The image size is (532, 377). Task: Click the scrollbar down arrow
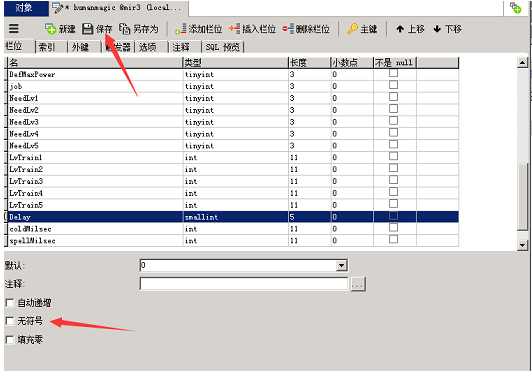click(x=522, y=245)
